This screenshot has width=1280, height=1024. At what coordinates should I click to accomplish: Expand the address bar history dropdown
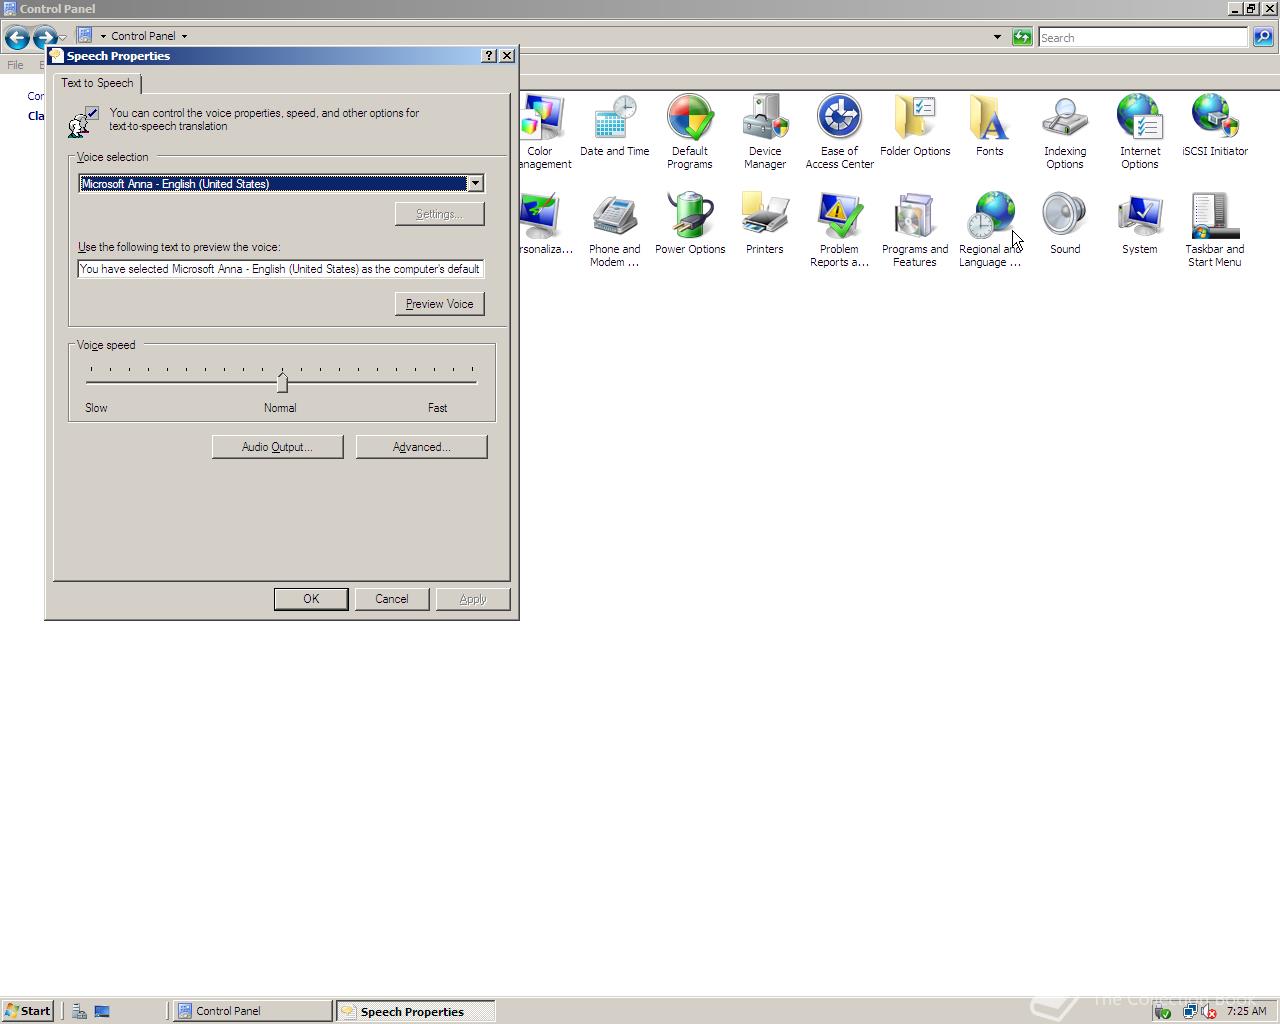coord(997,37)
